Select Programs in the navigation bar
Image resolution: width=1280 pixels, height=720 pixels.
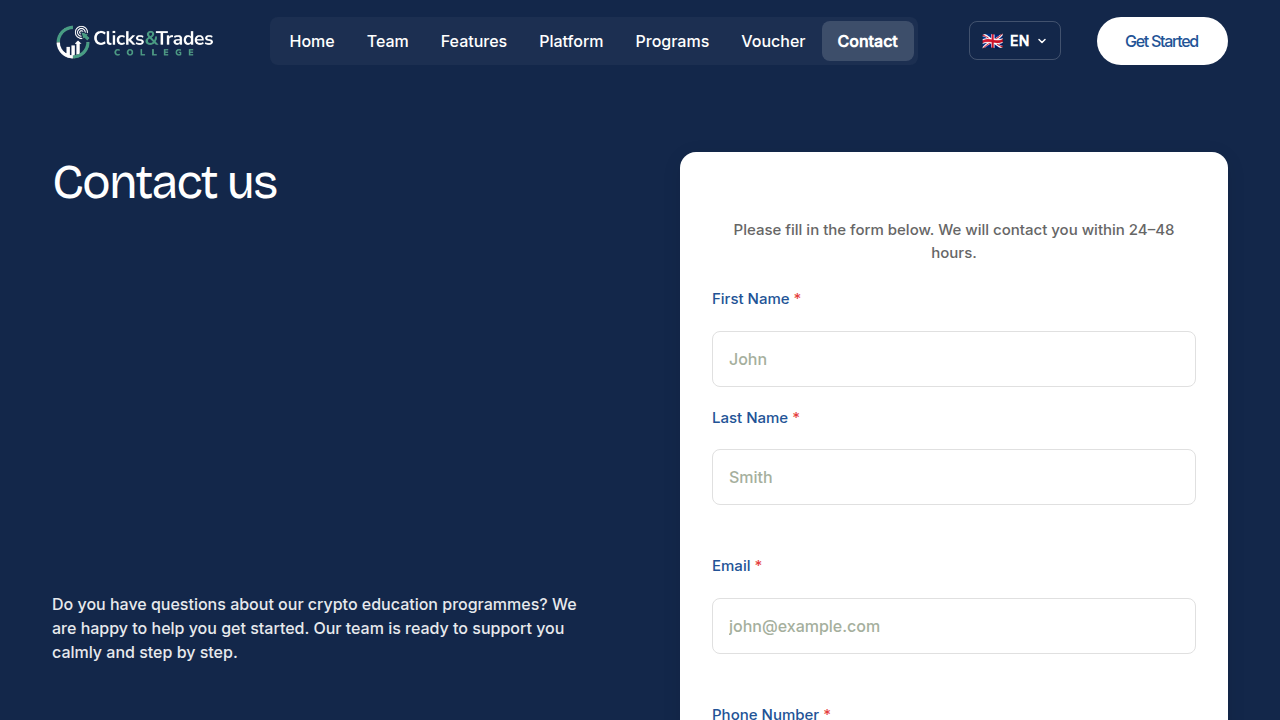pos(672,41)
